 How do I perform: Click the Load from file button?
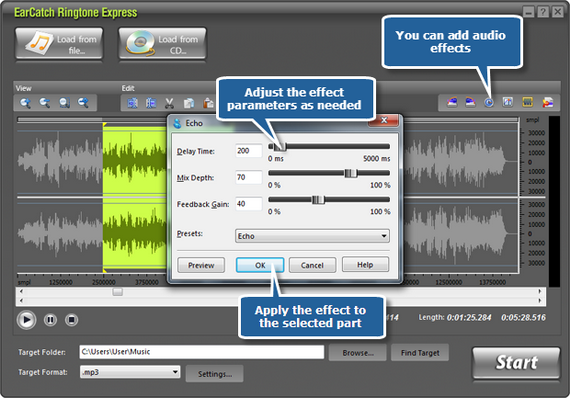[x=59, y=44]
